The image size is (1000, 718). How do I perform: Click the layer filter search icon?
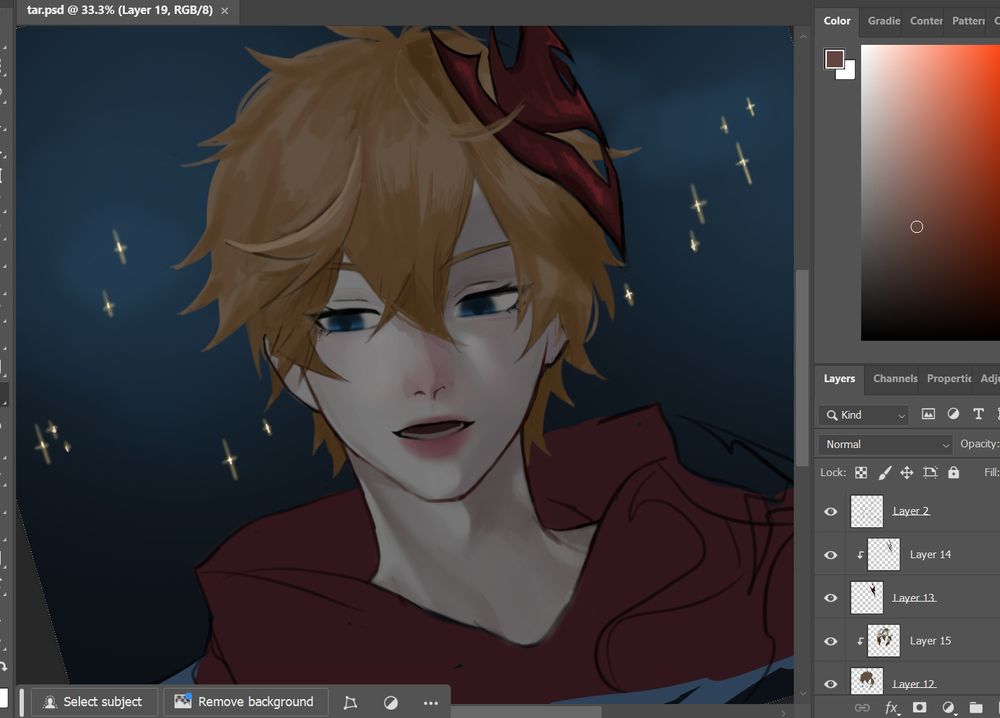click(x=832, y=415)
